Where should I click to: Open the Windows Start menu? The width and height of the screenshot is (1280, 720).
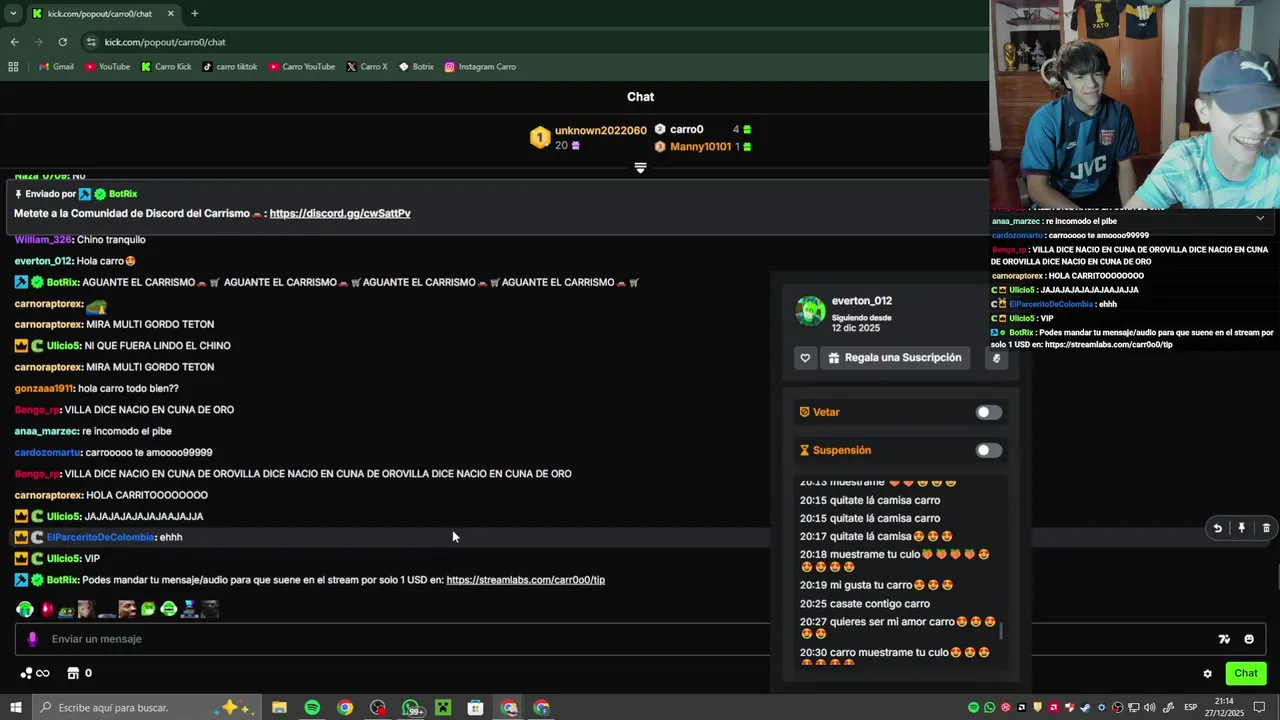[15, 707]
